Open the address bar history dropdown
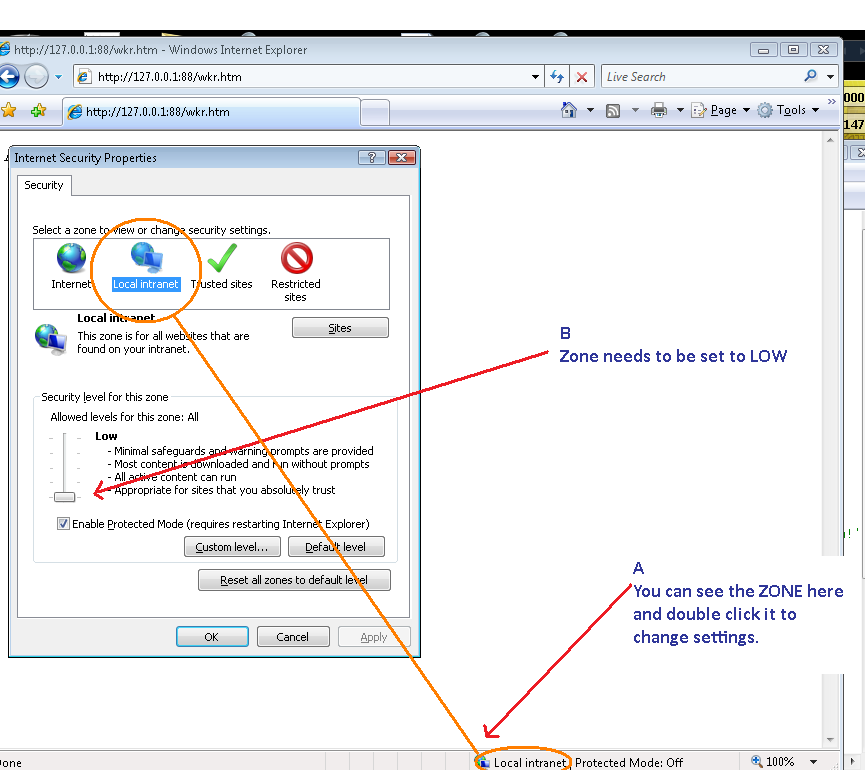 point(536,77)
